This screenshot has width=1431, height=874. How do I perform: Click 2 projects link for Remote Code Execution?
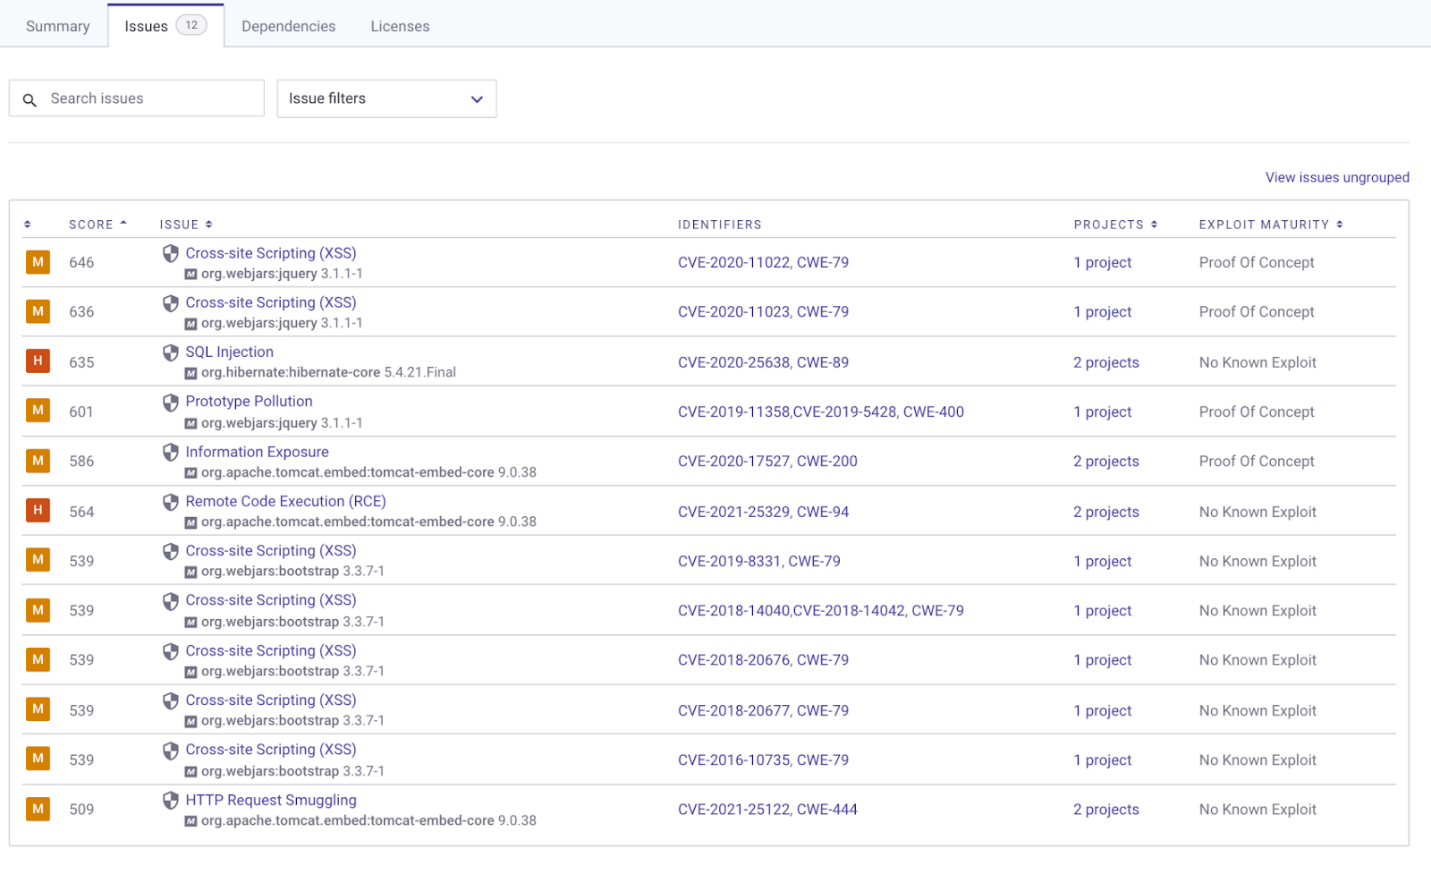tap(1106, 511)
